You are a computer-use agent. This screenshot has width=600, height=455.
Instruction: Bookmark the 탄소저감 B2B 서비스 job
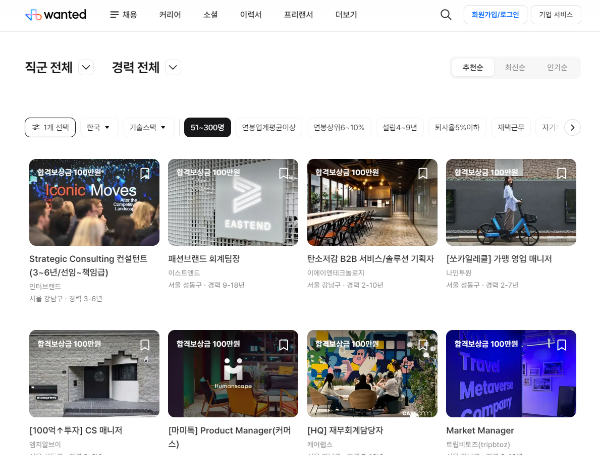click(423, 173)
